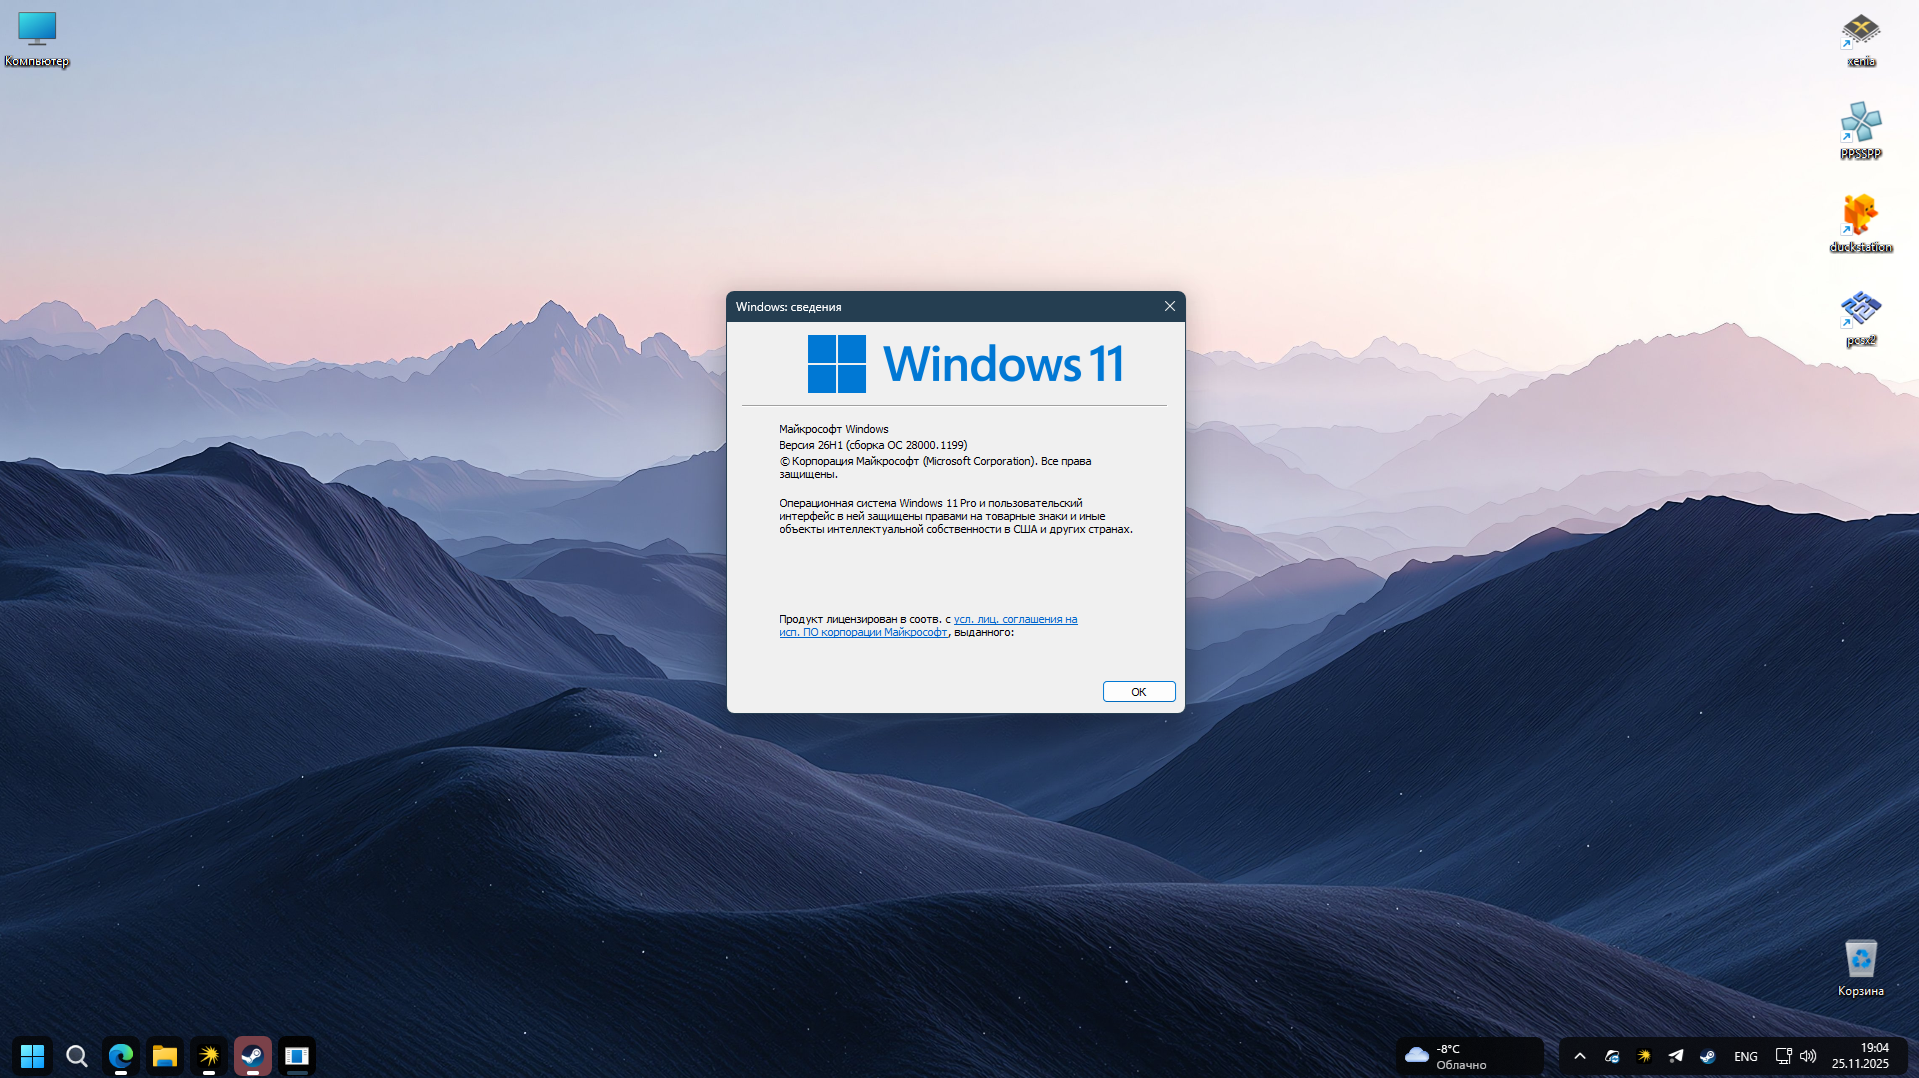Screen dimensions: 1919x1078
Task: Click the 'Windows: сведения' title bar text
Action: pyautogui.click(x=789, y=307)
